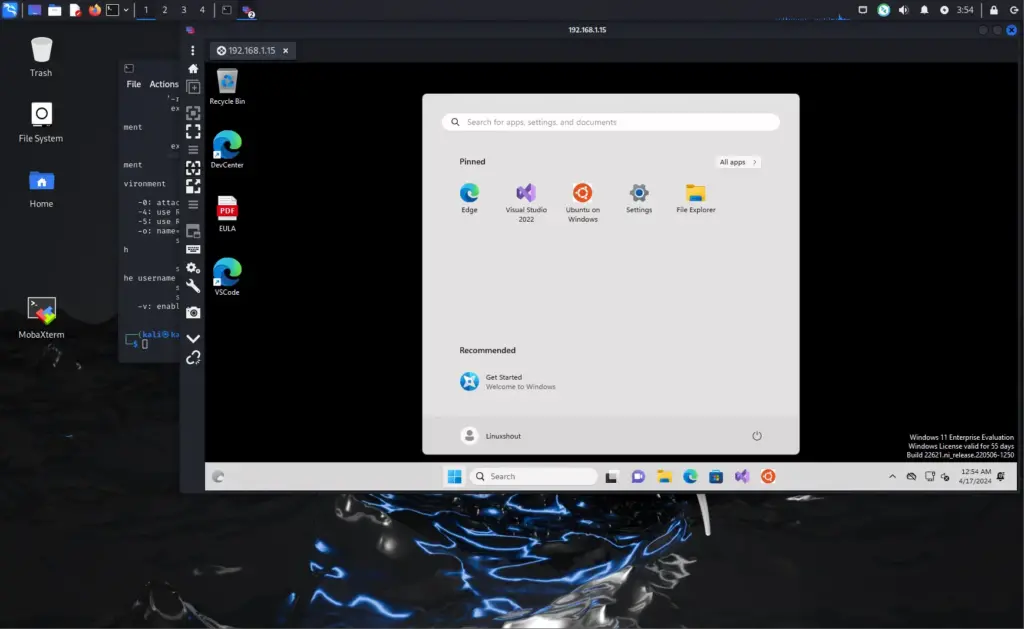Open the wrench tools icon in sidebar
This screenshot has height=629, width=1024.
(193, 286)
